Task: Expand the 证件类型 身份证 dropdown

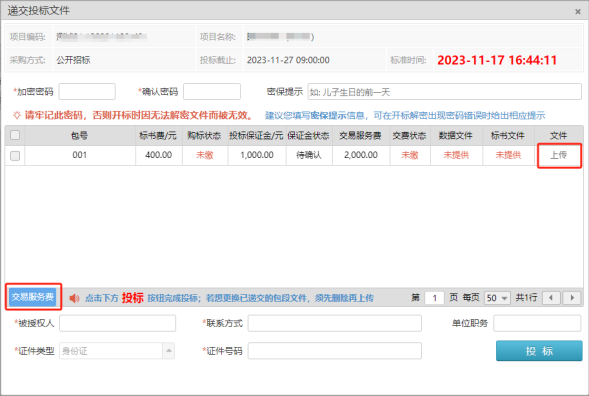Action: (169, 351)
